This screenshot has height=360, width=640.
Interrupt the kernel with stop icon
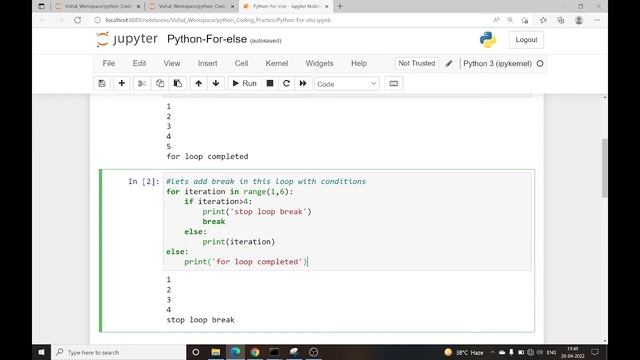pyautogui.click(x=270, y=83)
